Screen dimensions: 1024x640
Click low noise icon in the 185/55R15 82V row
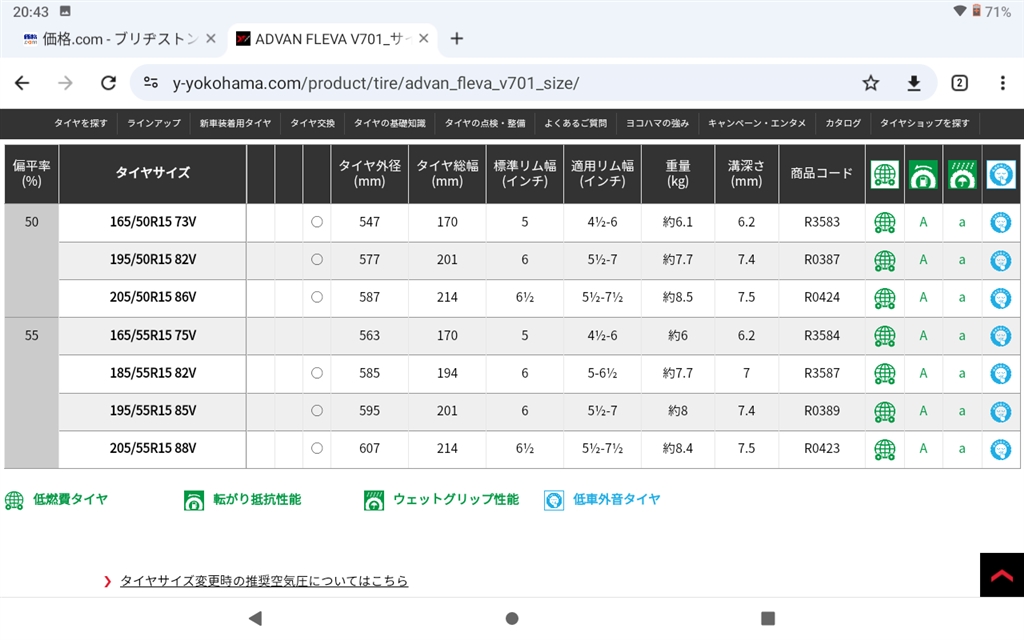point(1000,374)
